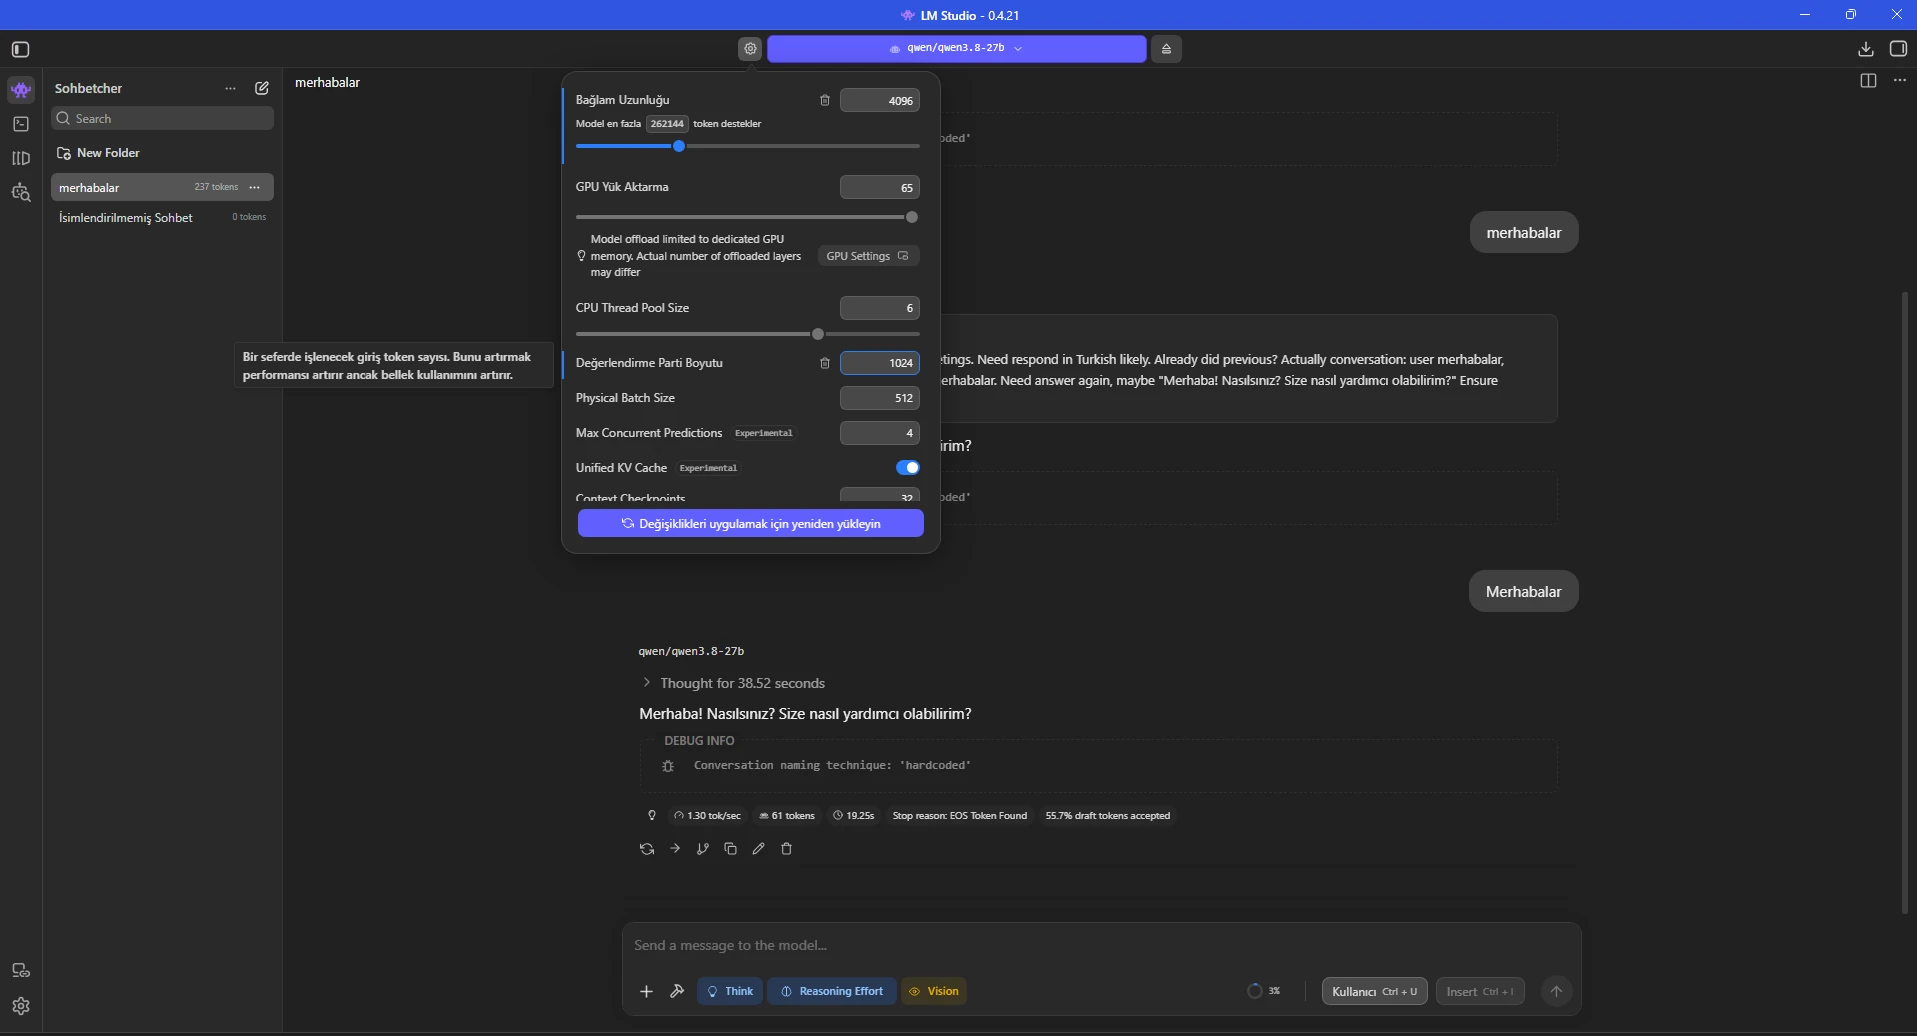Open the downloads icon in the top bar
Image resolution: width=1917 pixels, height=1036 pixels.
[1865, 49]
